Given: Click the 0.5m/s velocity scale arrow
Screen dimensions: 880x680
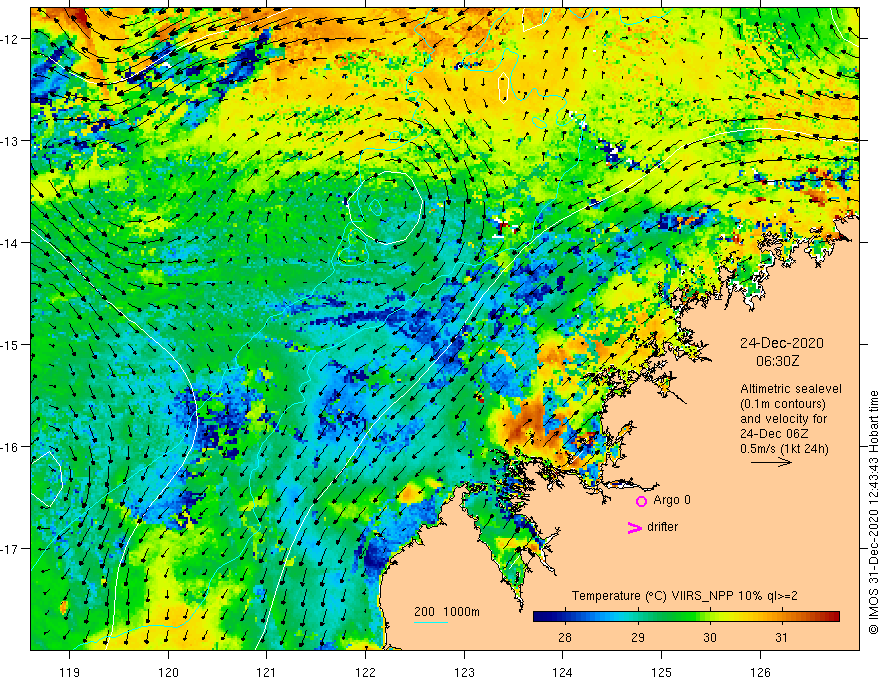Looking at the screenshot, I should (771, 463).
